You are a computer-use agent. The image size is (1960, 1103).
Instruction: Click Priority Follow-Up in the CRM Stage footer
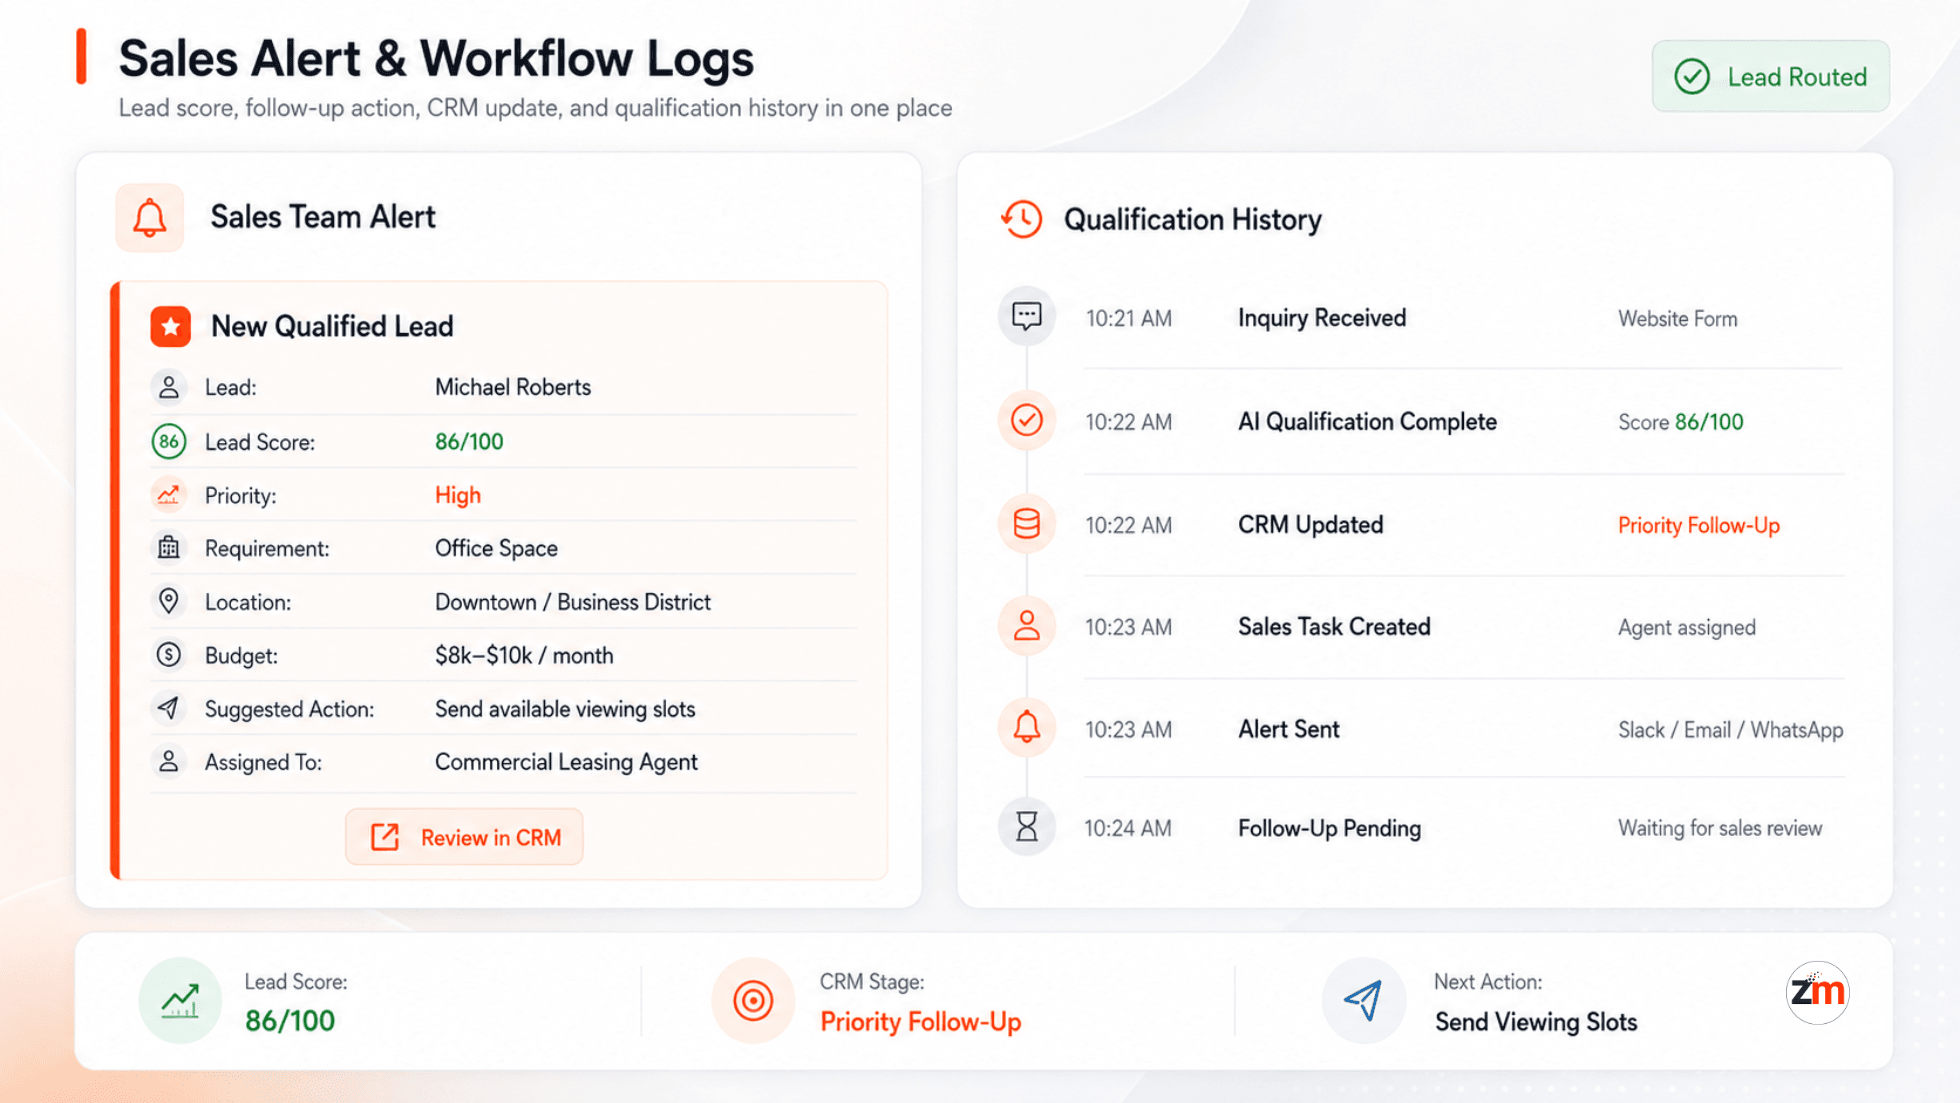pyautogui.click(x=921, y=1022)
